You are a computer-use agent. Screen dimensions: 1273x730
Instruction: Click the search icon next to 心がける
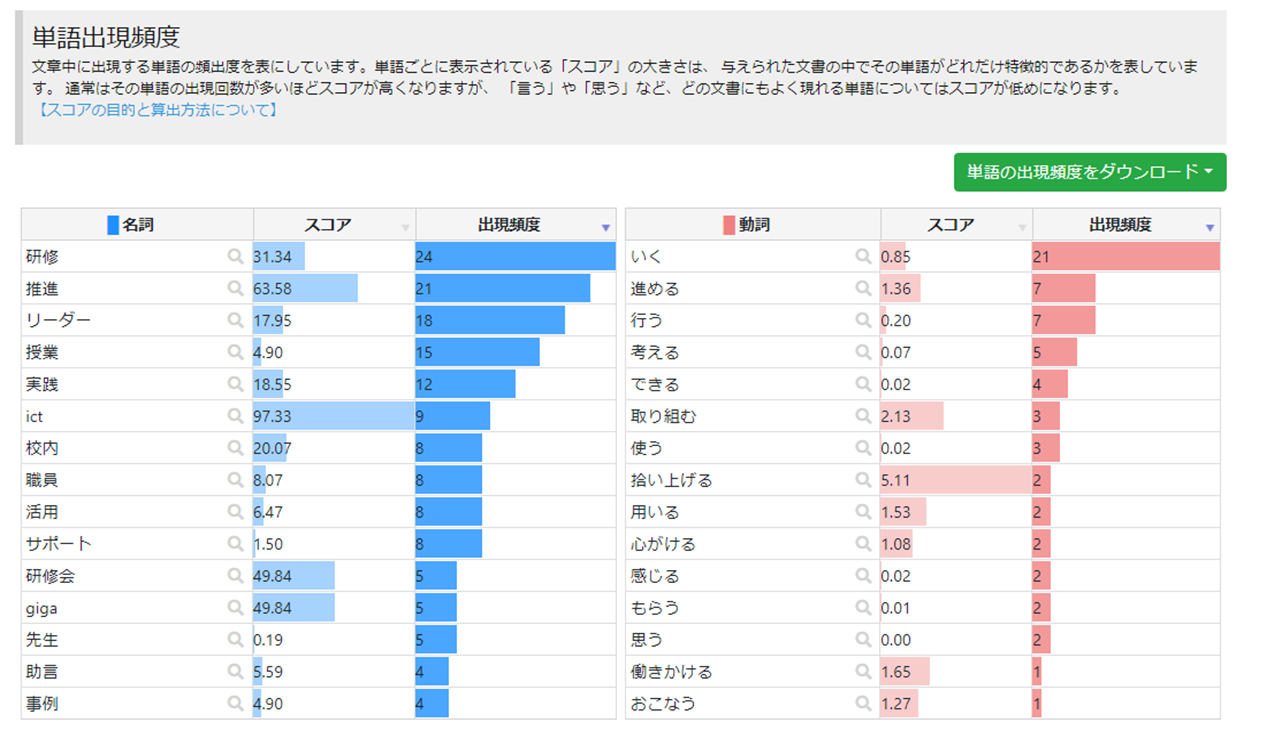863,544
